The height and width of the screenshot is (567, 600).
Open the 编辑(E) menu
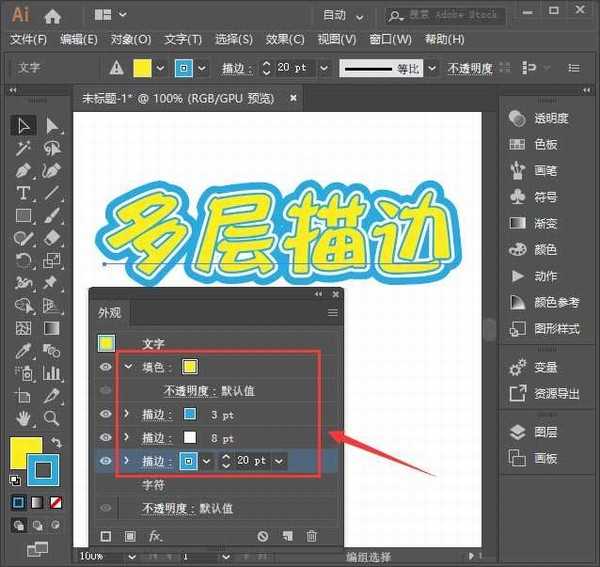pos(79,39)
